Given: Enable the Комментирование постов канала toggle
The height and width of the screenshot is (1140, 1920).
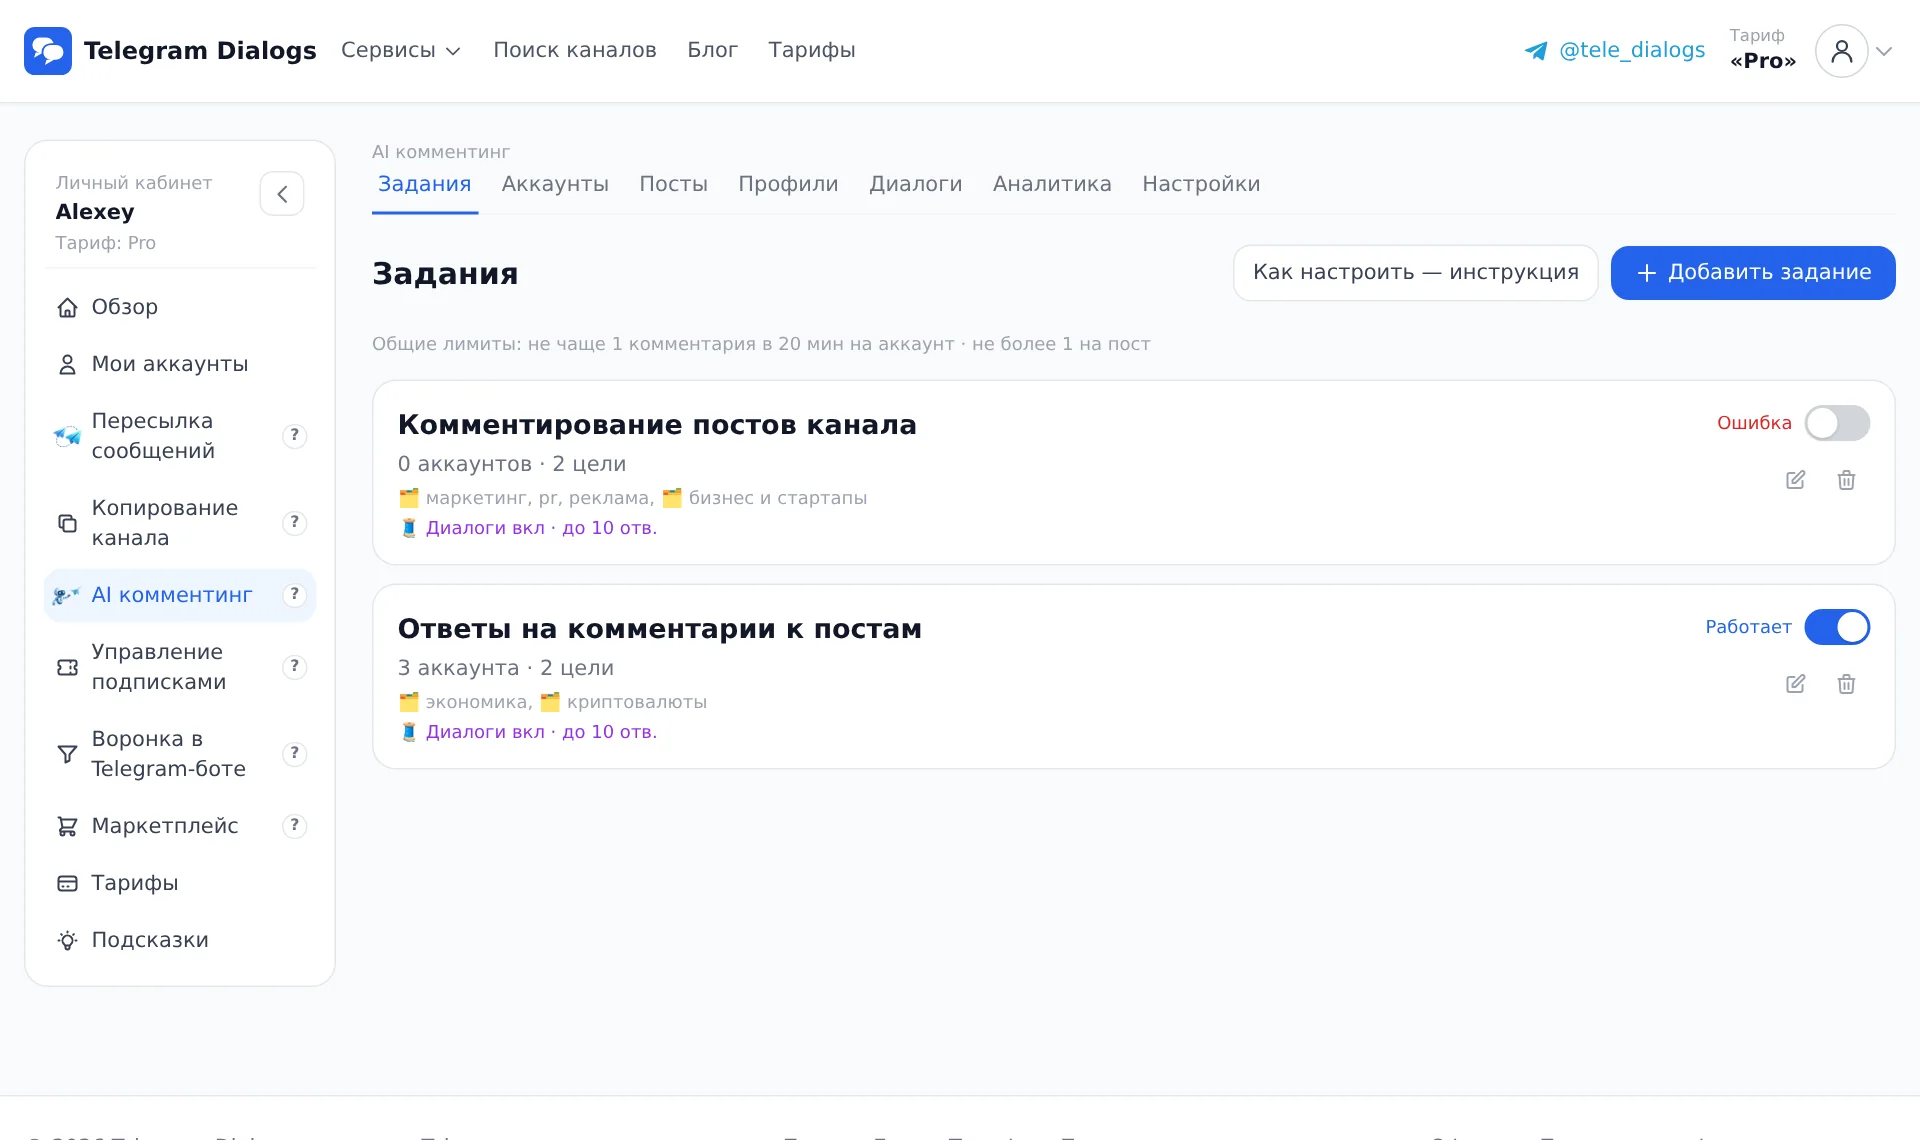Looking at the screenshot, I should 1837,423.
